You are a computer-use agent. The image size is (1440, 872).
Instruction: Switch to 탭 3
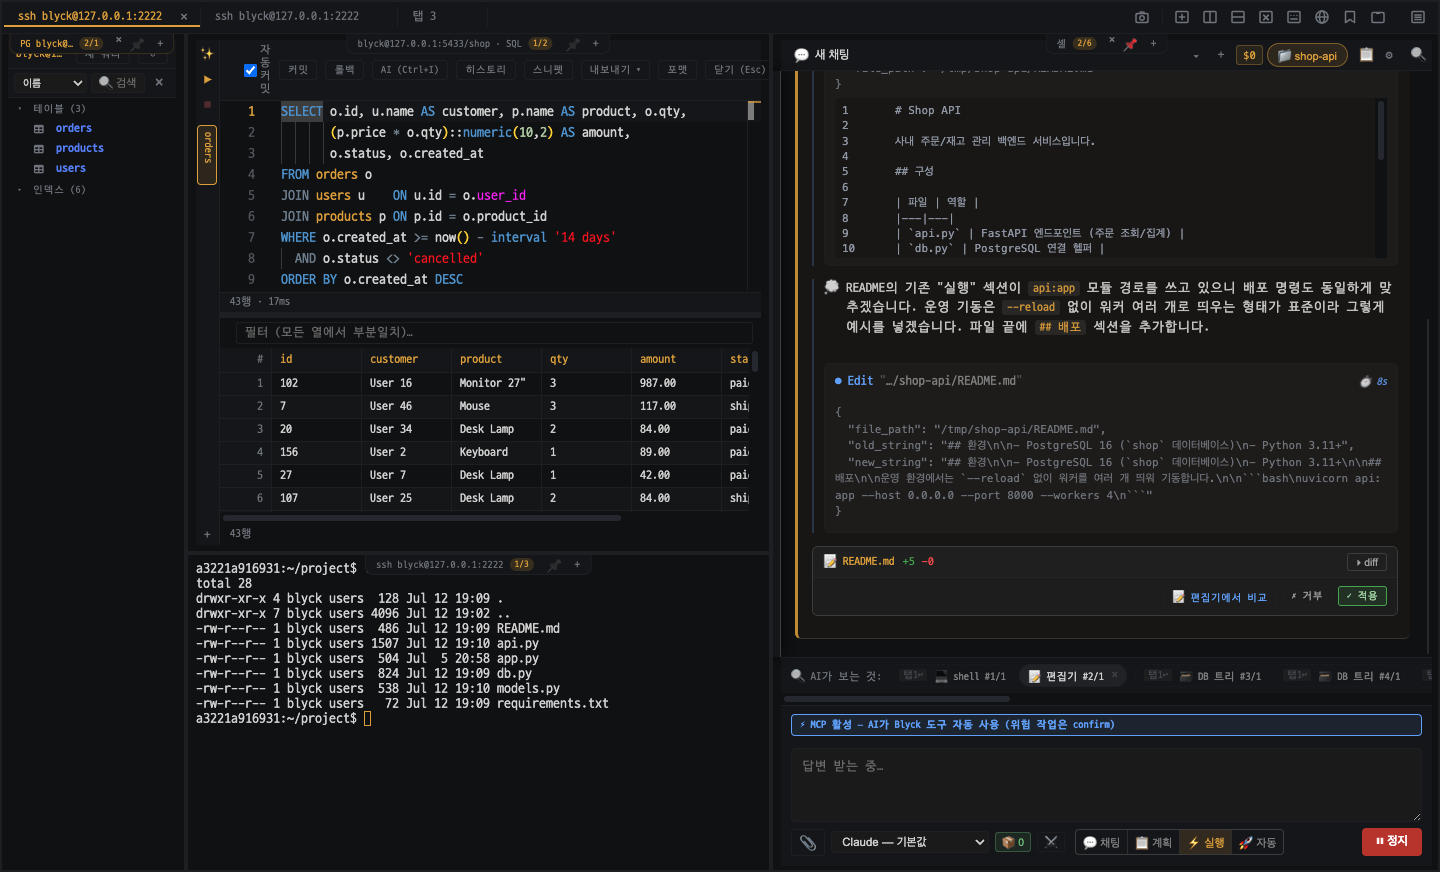424,16
